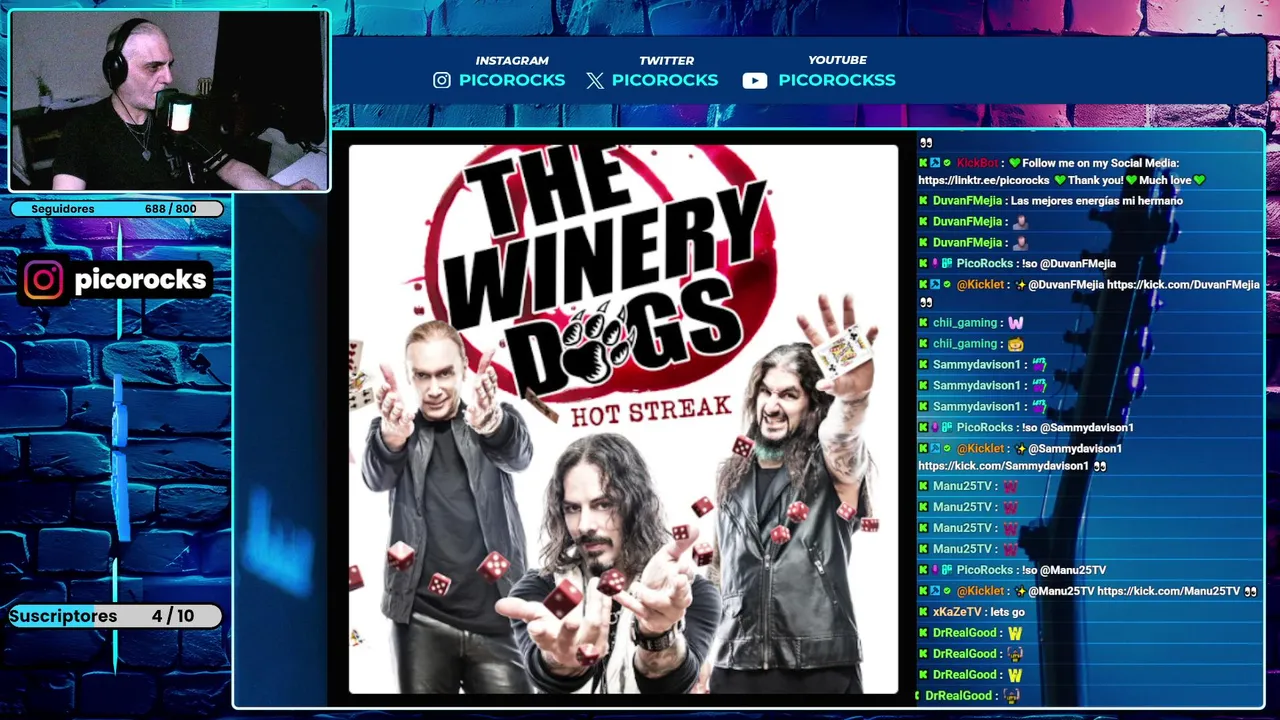The image size is (1280, 720).
Task: Click the @Kicklet name beside @Manu25TV
Action: pyautogui.click(x=980, y=591)
